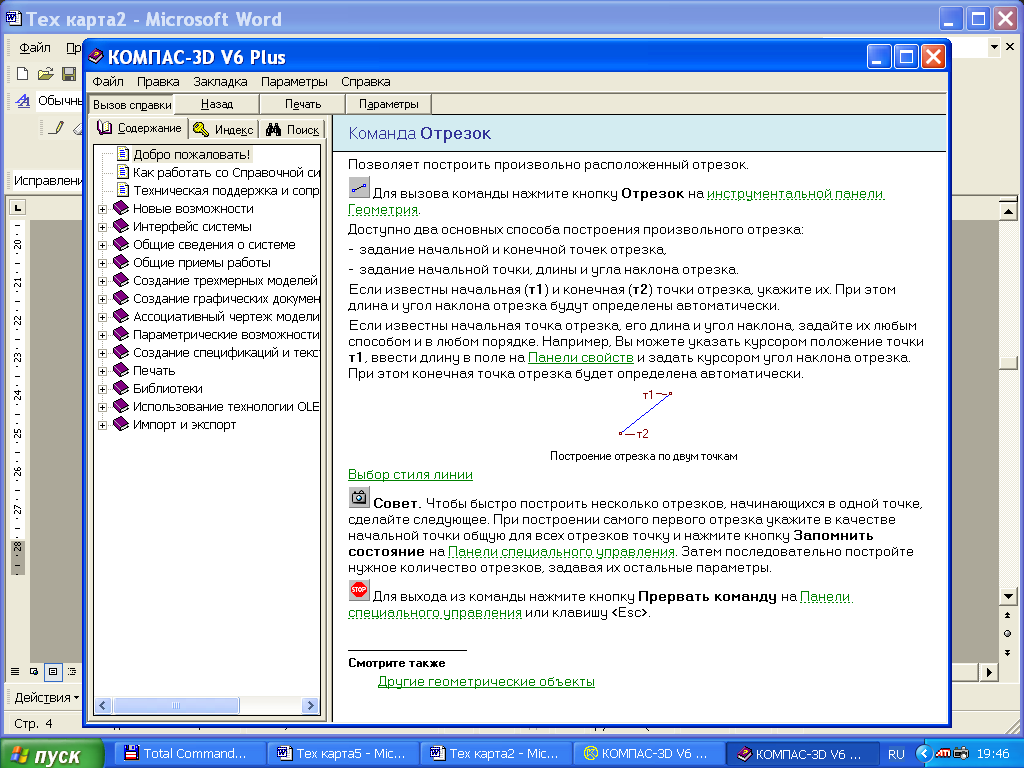Click Word's normal view icon at bottom left
This screenshot has height=768, width=1024.
[15, 671]
